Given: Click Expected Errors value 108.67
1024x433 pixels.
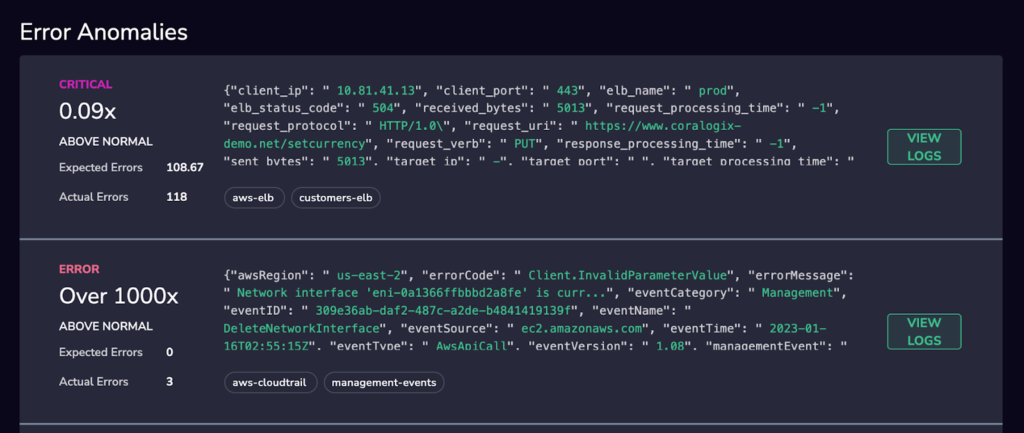Looking at the screenshot, I should click(x=185, y=168).
